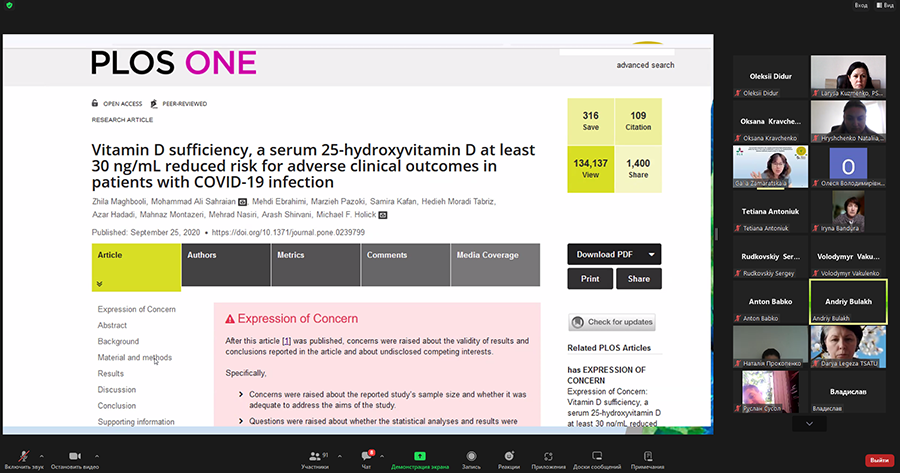Start recording with the Запись icon
Viewport: 900px width, 473px height.
pyautogui.click(x=471, y=456)
